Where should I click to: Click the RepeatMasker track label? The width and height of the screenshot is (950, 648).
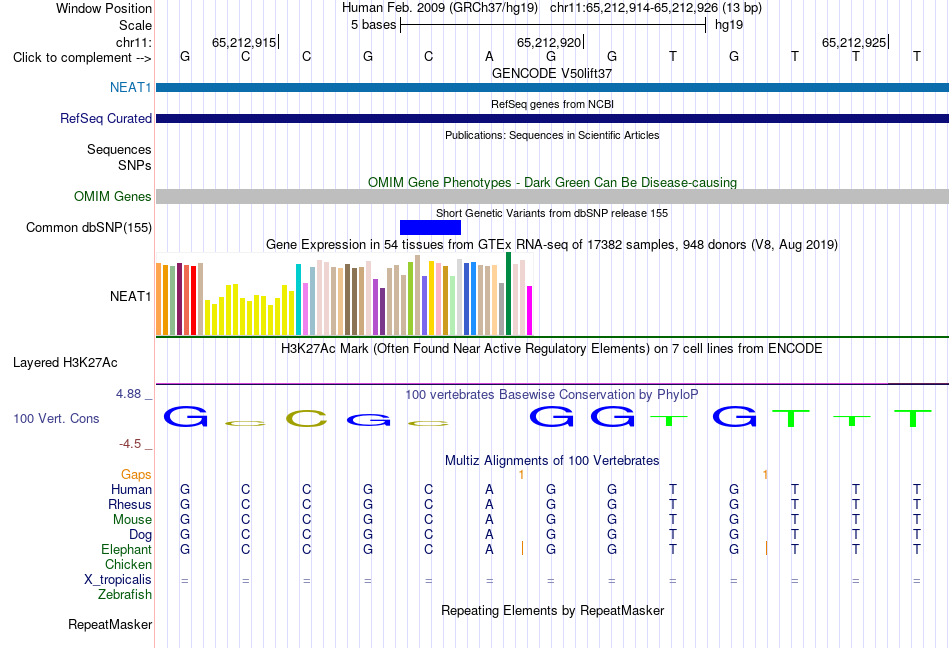[x=110, y=624]
